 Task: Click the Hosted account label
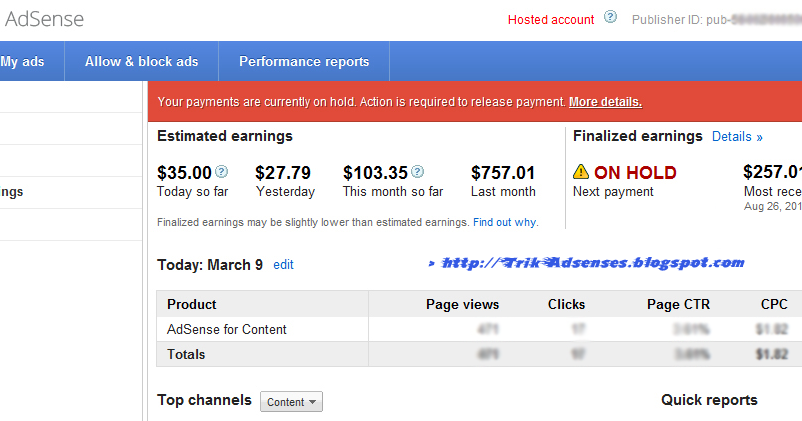tap(551, 19)
